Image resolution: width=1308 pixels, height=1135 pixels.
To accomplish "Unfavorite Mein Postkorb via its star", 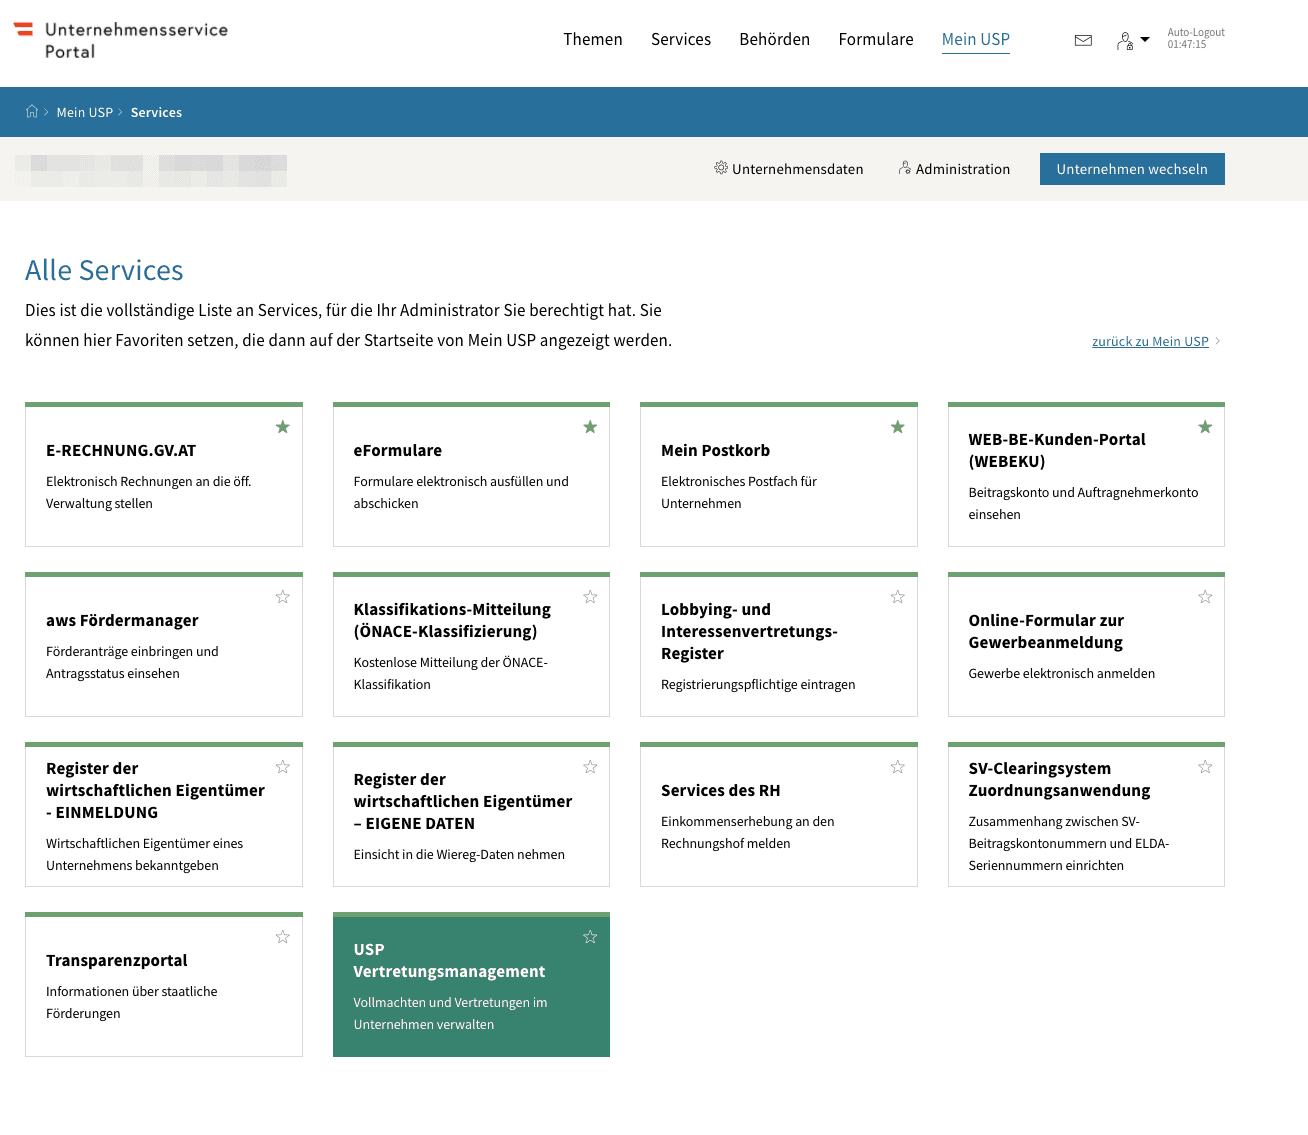I will tap(898, 427).
